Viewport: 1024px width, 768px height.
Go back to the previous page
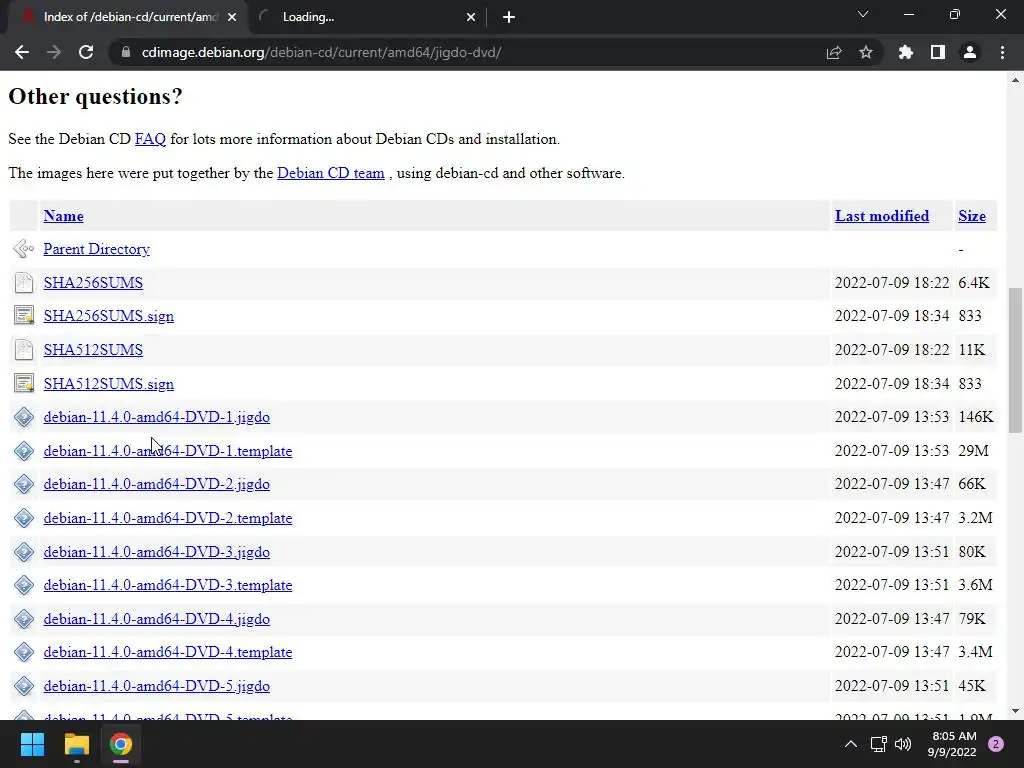click(x=22, y=52)
